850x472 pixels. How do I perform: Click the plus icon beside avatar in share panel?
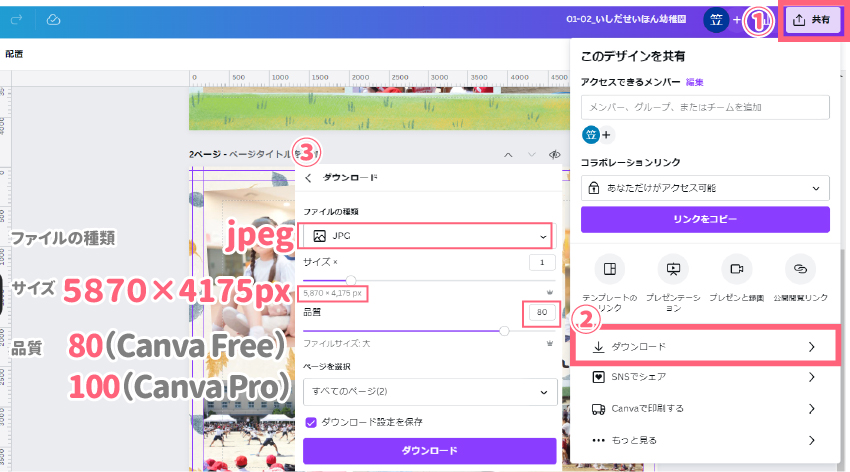[607, 134]
